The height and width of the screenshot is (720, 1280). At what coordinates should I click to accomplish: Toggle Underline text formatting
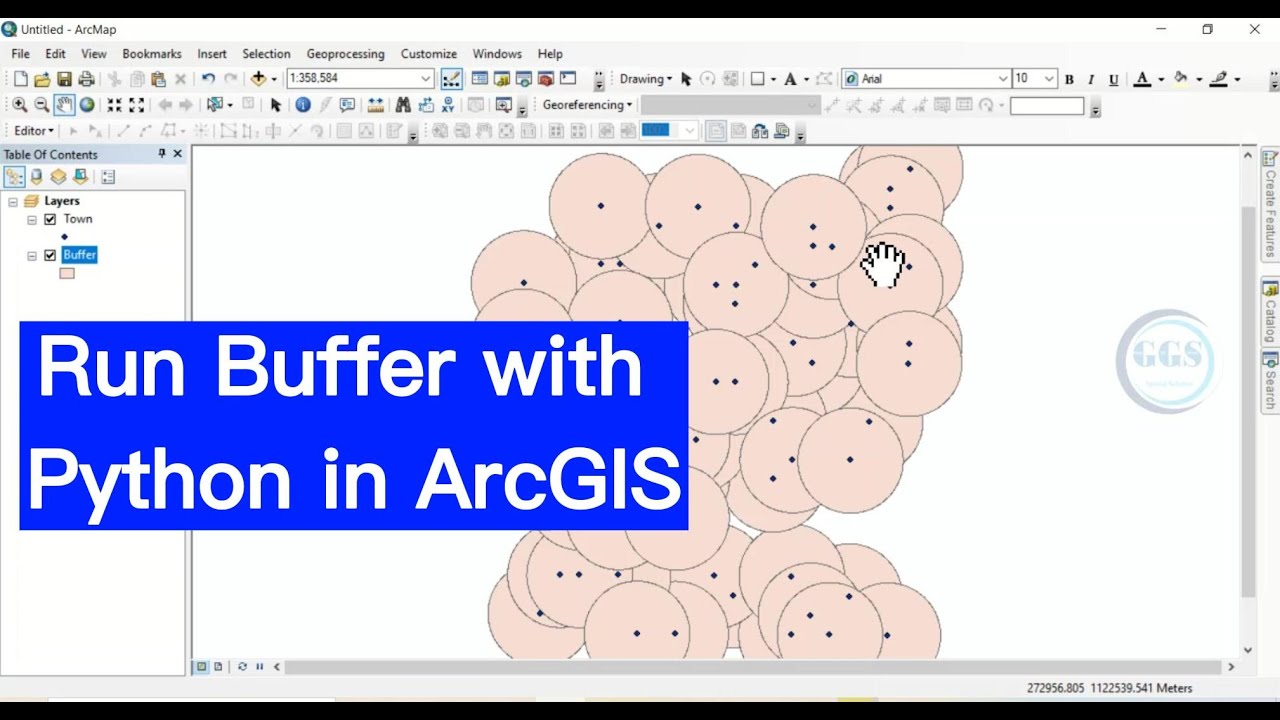click(1113, 79)
